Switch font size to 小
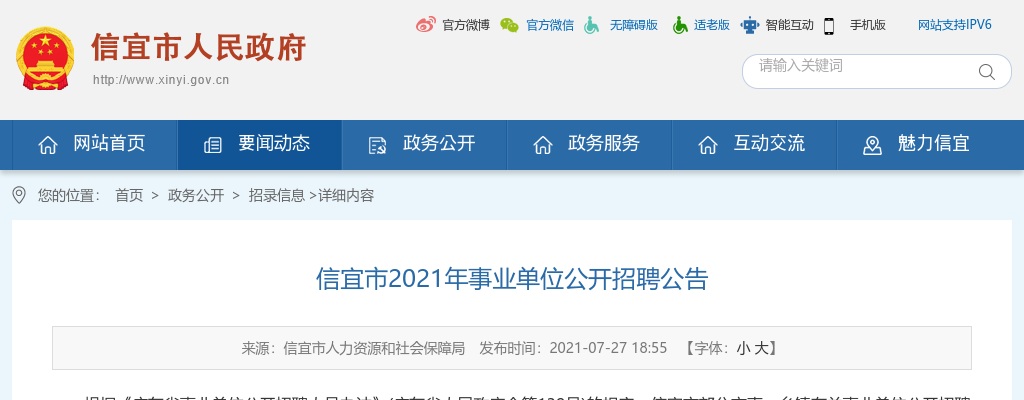 click(743, 348)
